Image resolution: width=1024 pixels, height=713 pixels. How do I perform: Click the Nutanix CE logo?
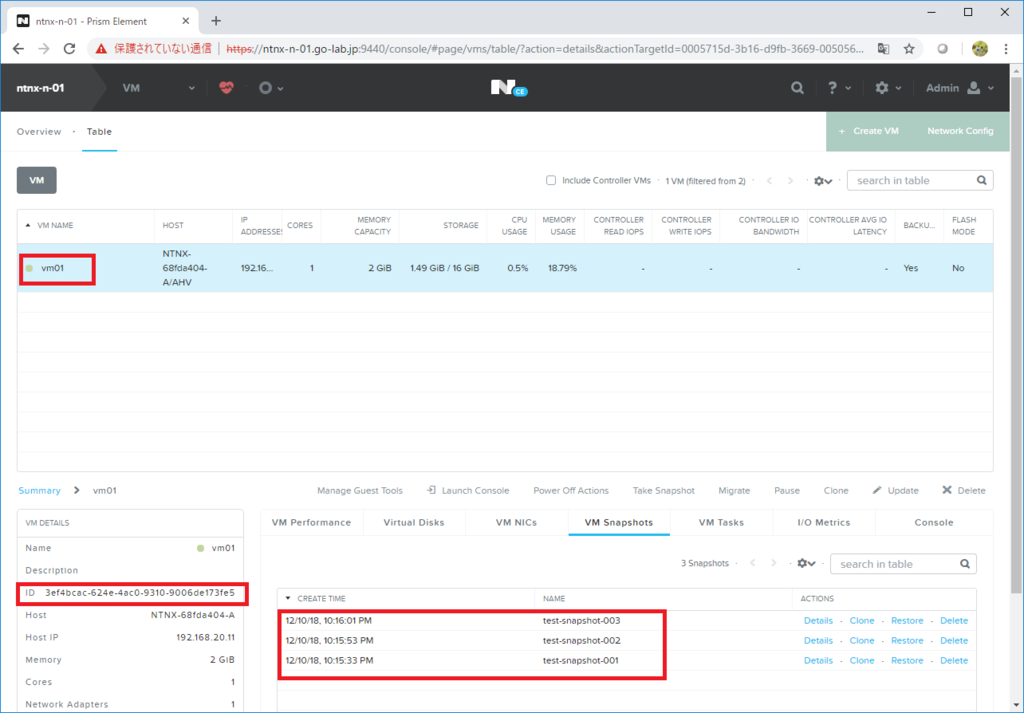509,88
